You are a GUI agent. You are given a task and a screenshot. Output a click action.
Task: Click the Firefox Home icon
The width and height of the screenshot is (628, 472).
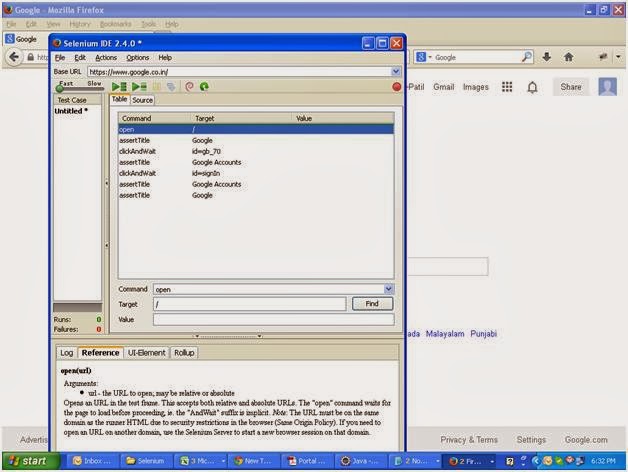(x=568, y=57)
